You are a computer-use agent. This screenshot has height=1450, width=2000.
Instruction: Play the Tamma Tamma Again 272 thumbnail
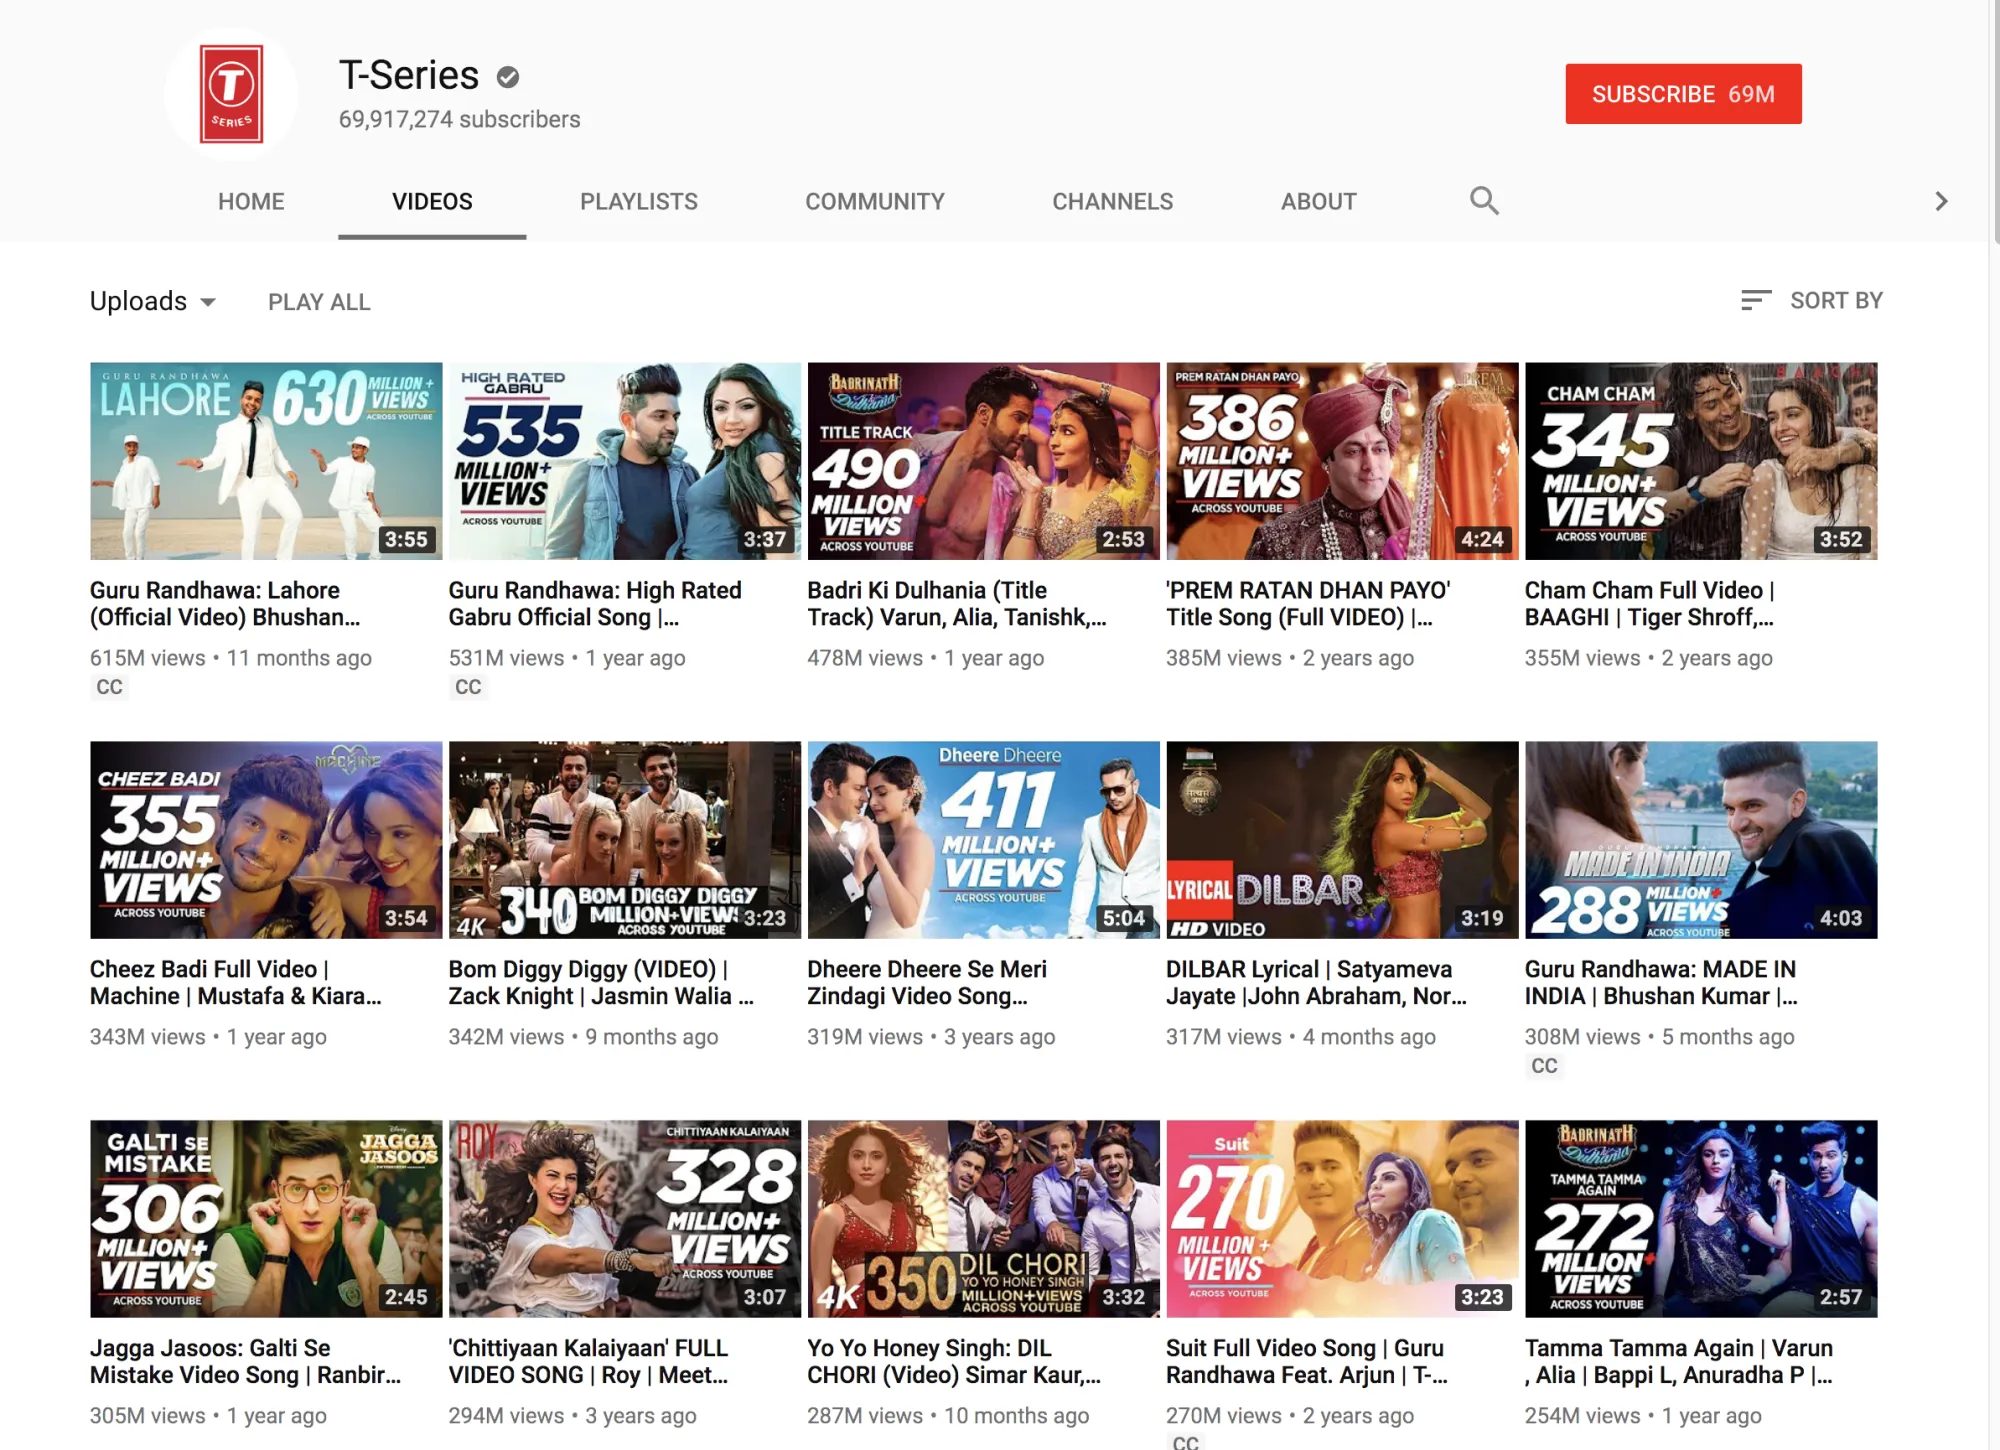click(1701, 1219)
